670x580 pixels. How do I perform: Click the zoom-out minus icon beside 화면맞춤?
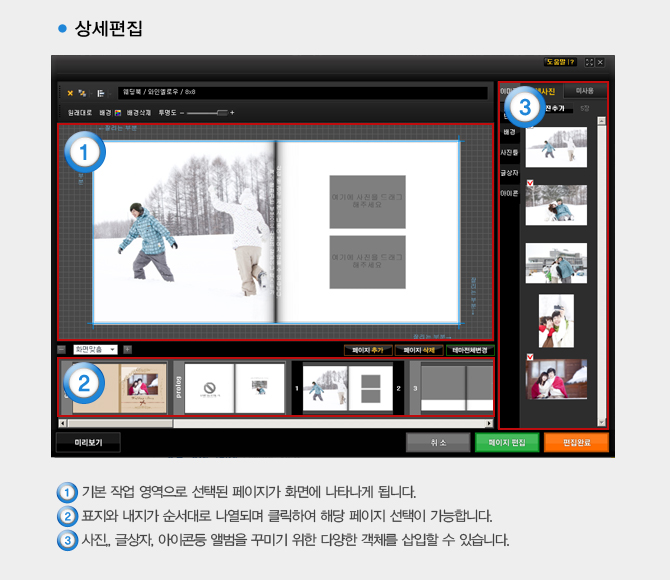[62, 349]
